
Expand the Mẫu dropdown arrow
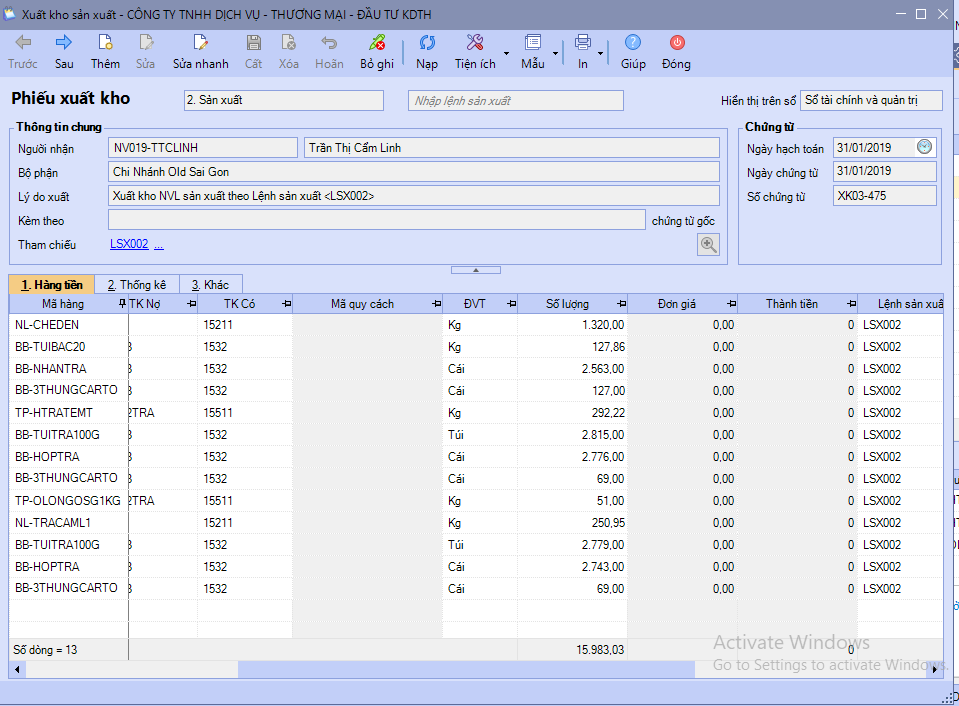click(555, 53)
